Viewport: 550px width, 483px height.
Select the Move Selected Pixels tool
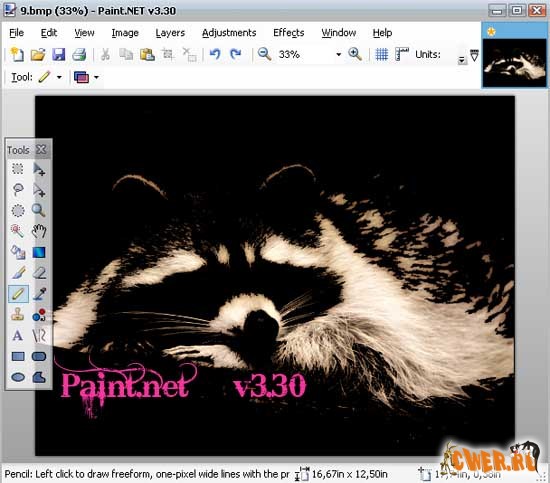coord(39,169)
